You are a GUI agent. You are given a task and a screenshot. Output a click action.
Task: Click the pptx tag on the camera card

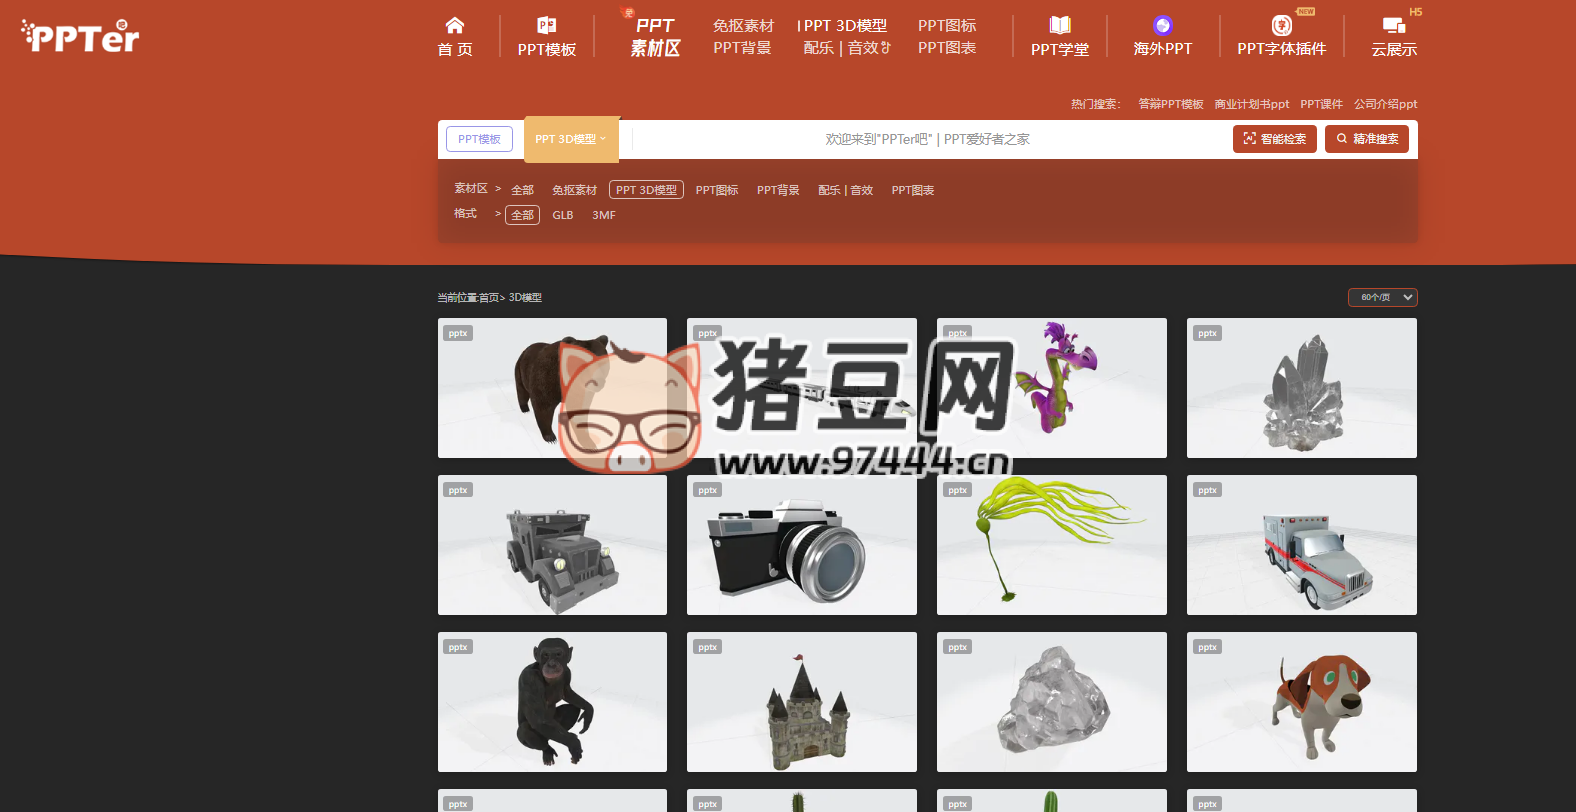[708, 490]
